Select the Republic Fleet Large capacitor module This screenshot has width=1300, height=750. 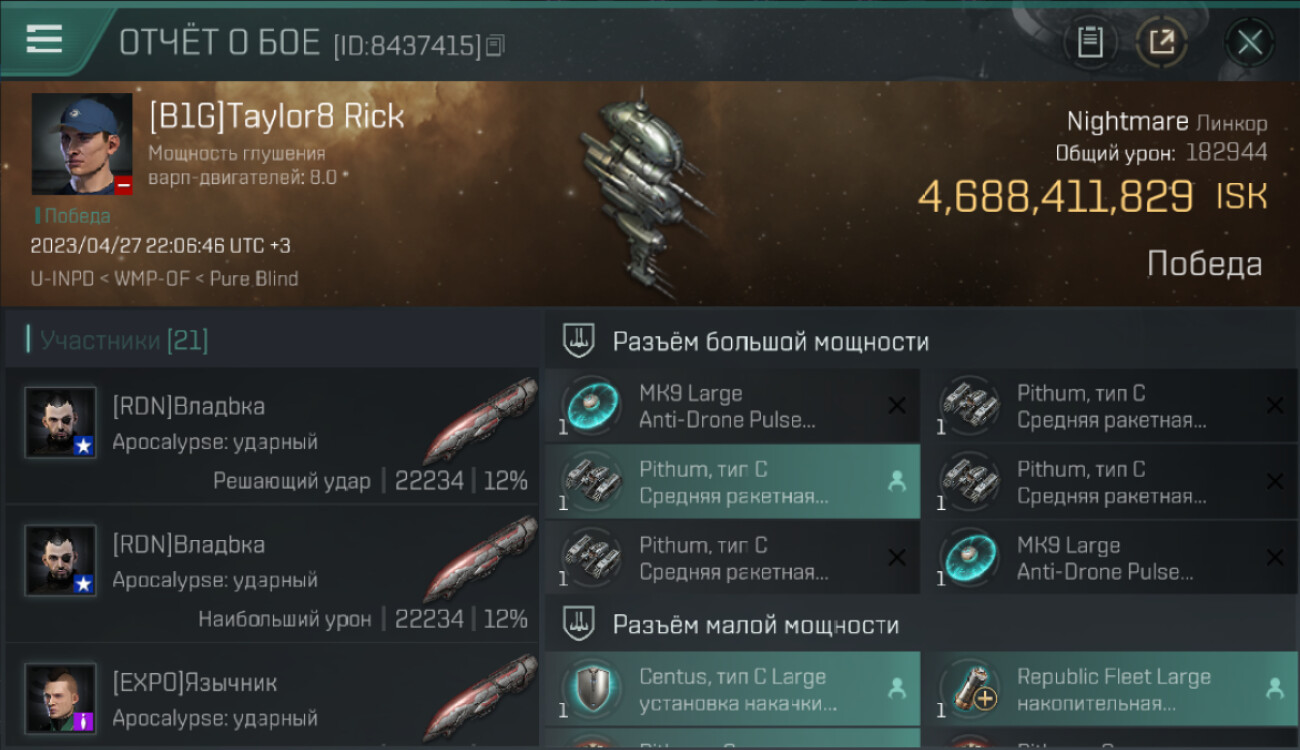(x=1110, y=689)
